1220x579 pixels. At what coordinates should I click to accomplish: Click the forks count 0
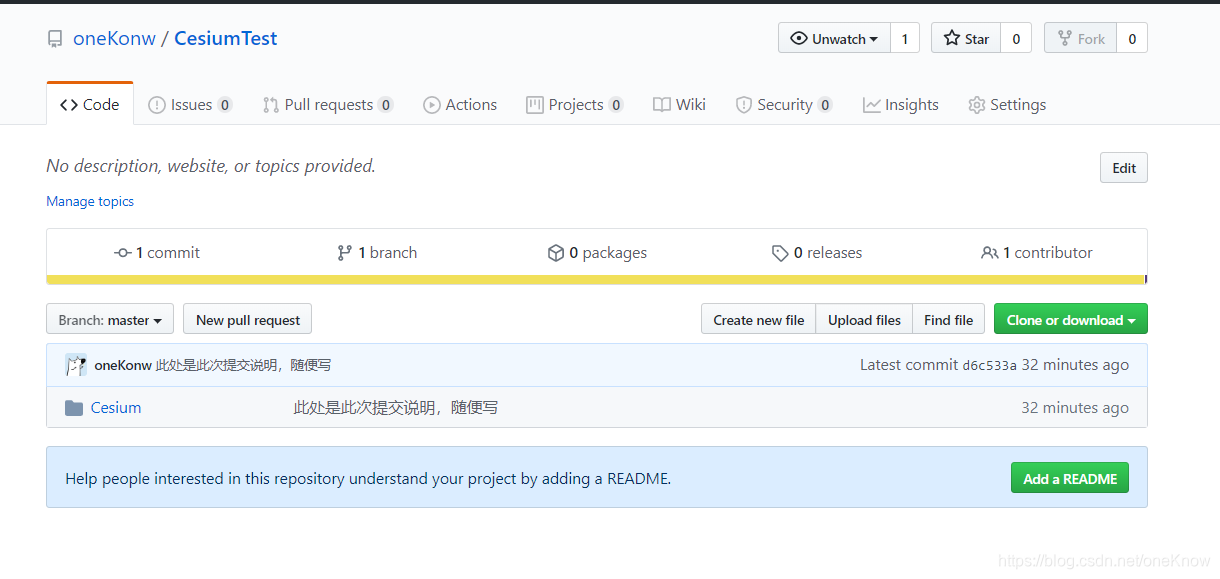tap(1132, 38)
